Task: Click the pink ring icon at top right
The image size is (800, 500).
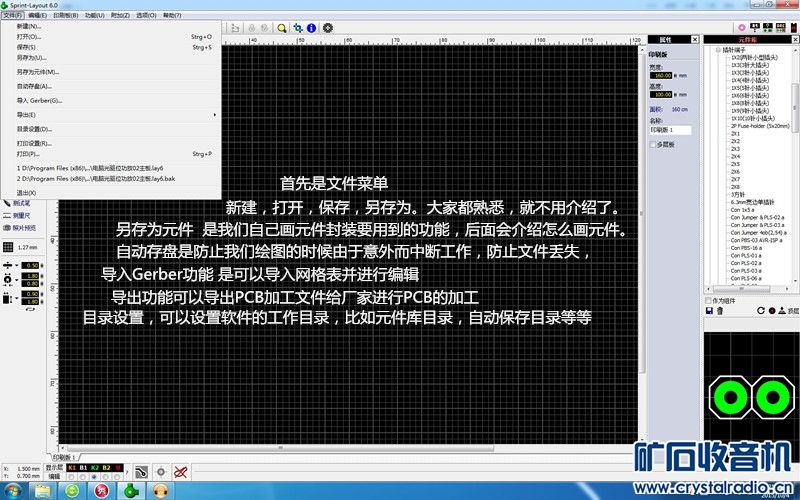Action: [x=742, y=28]
